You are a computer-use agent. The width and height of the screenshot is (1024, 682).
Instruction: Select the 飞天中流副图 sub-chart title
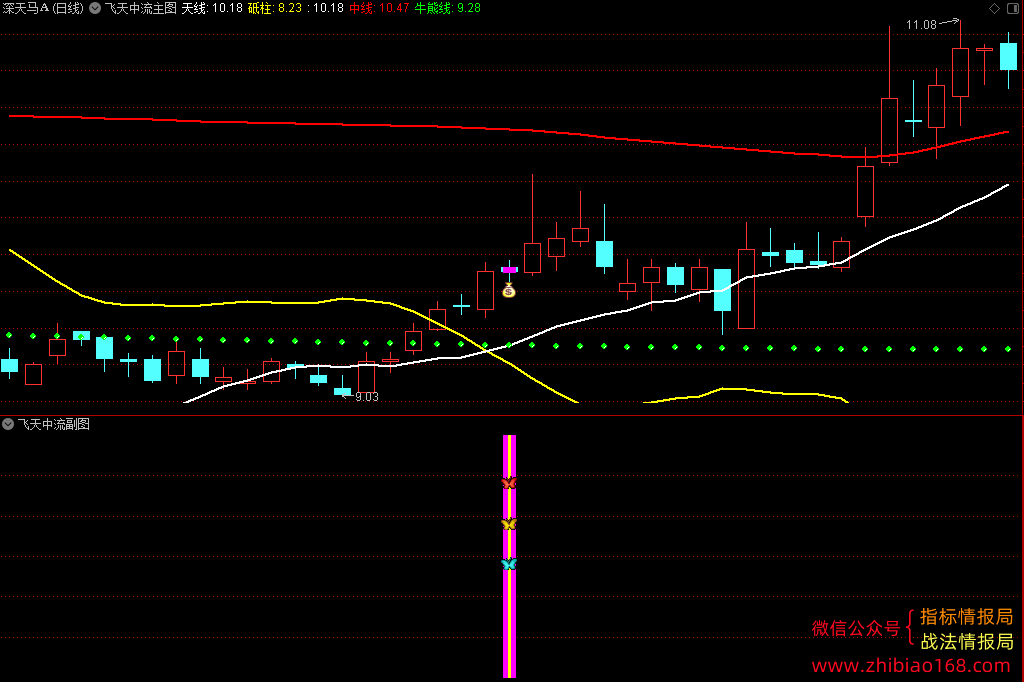[x=54, y=424]
